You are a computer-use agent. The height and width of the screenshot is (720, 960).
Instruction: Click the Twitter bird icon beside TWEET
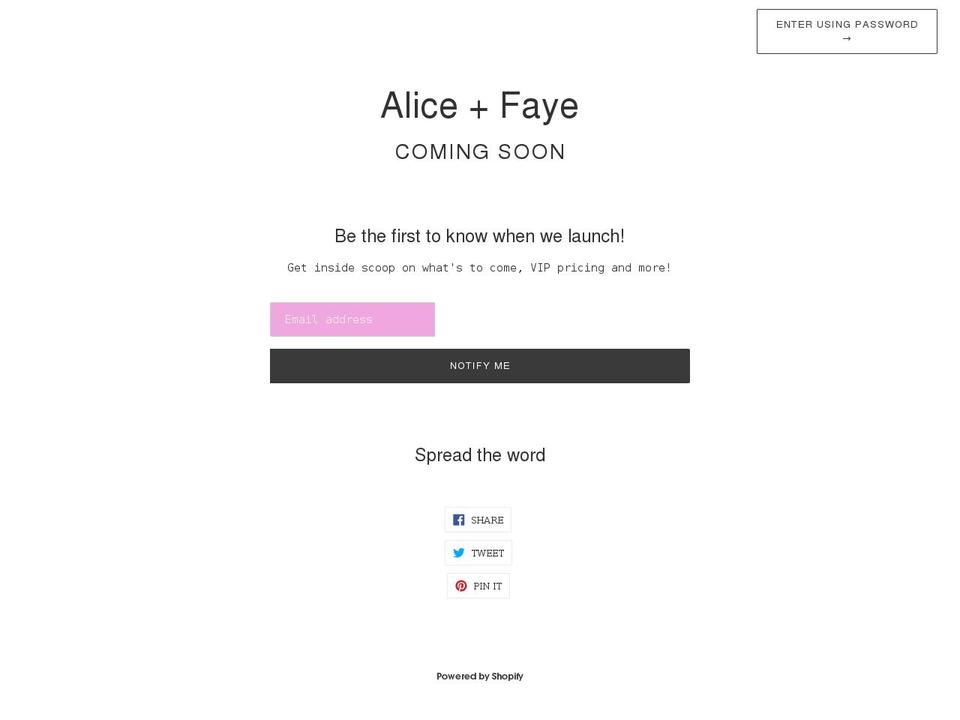tap(458, 552)
